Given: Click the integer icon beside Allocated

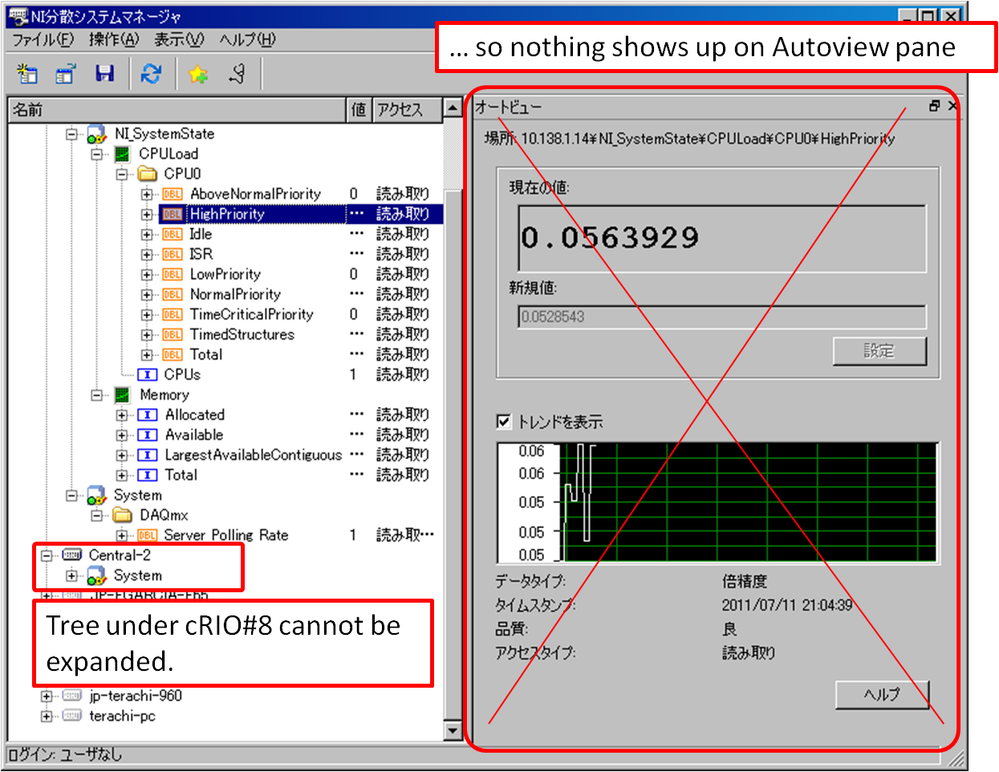Looking at the screenshot, I should coord(147,415).
